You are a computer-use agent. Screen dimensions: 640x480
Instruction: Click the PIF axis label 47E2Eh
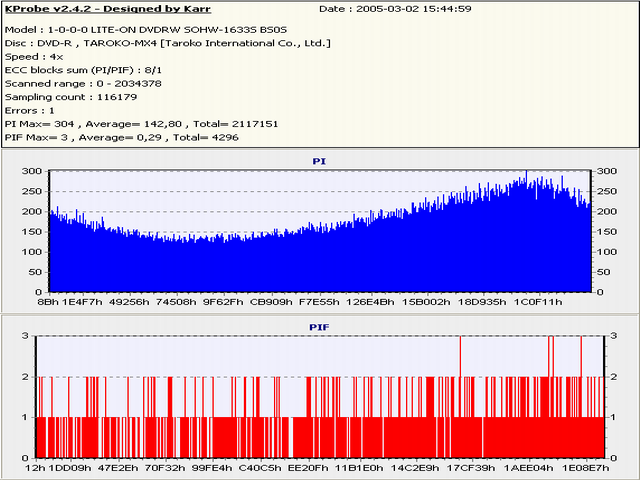tap(118, 468)
